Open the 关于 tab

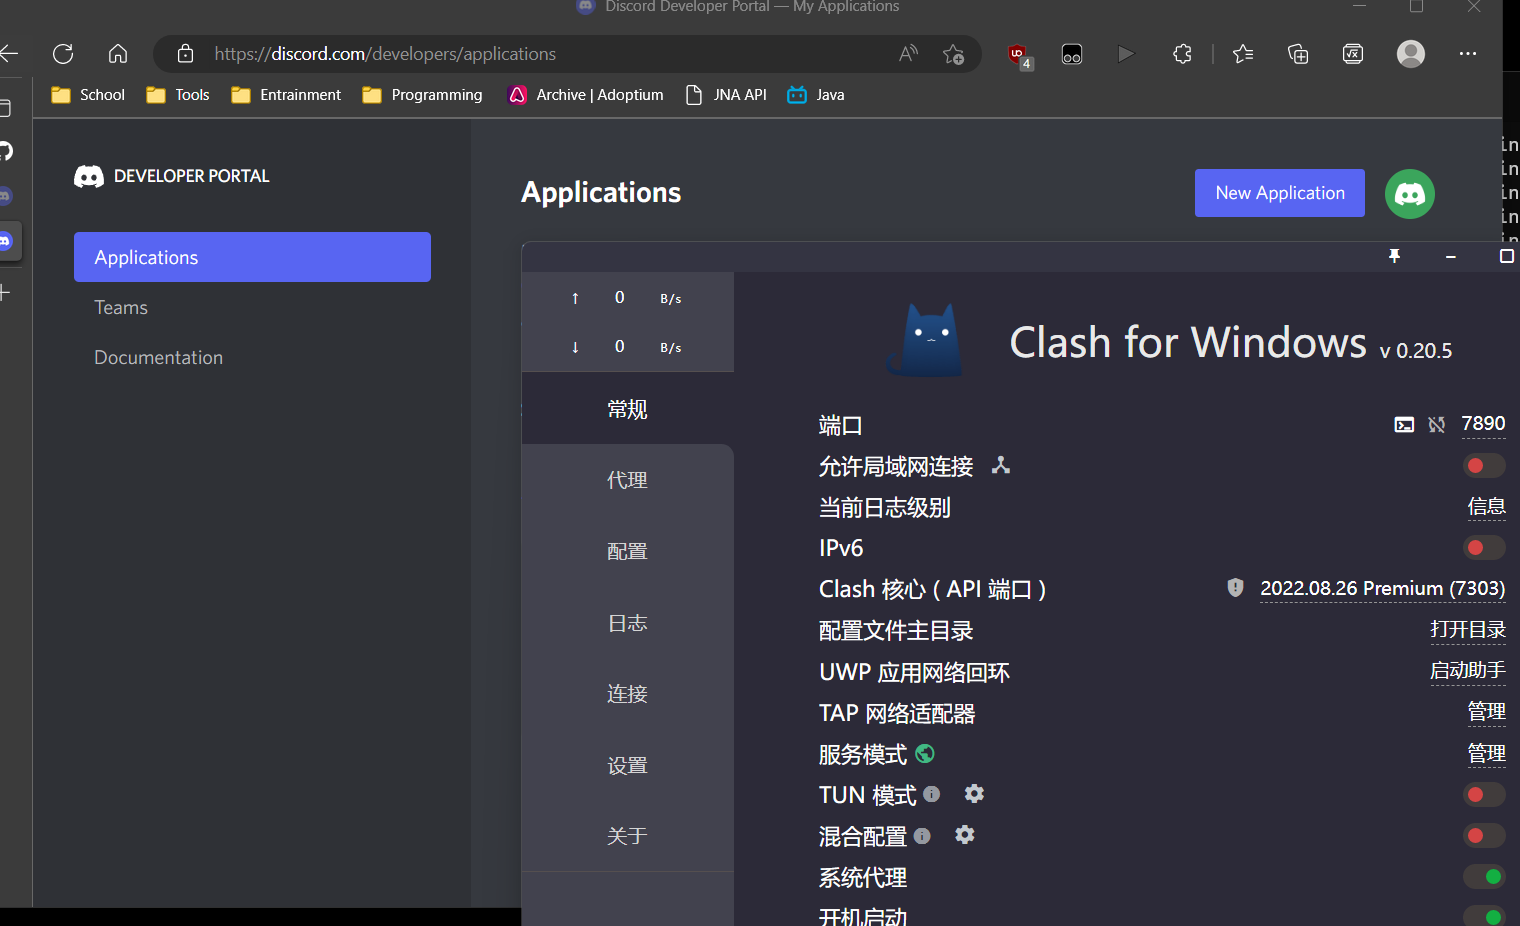628,836
